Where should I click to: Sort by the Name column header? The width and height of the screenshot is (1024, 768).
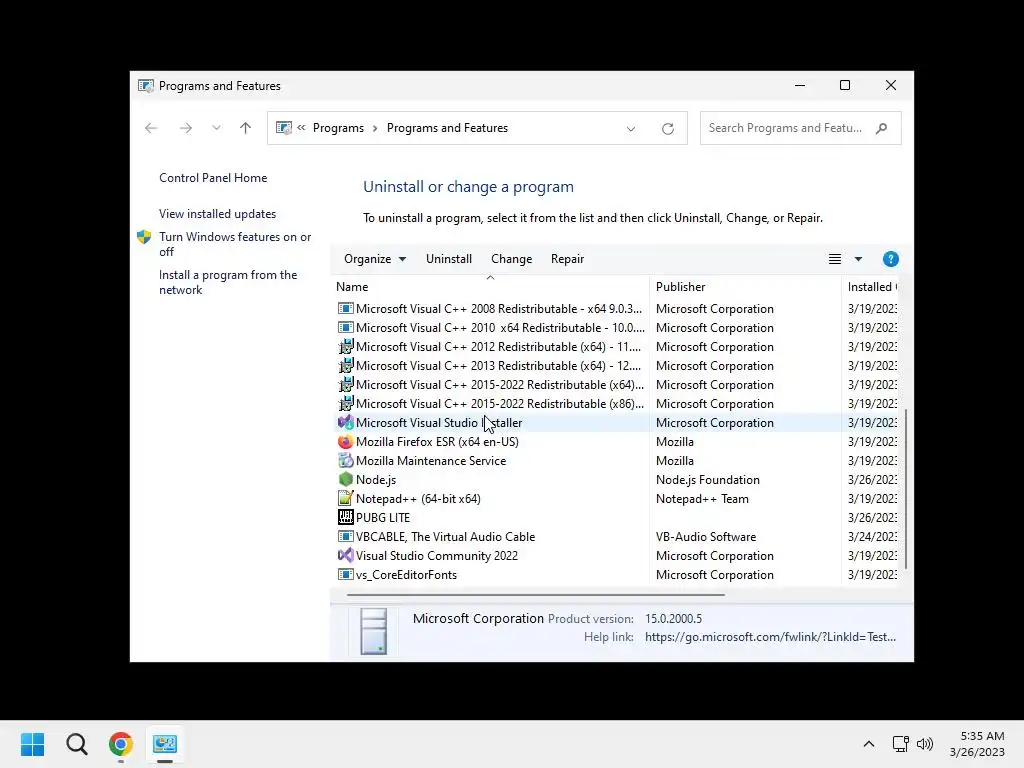[490, 287]
